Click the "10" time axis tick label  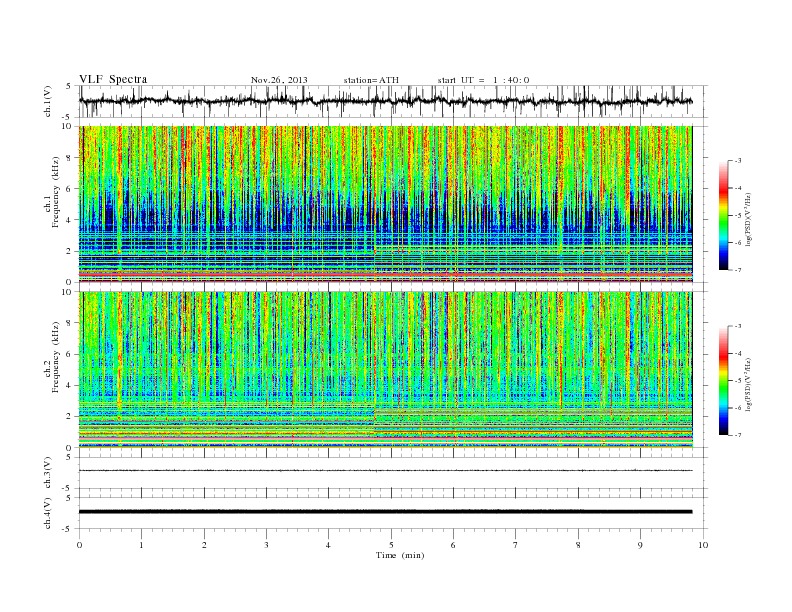pos(703,545)
